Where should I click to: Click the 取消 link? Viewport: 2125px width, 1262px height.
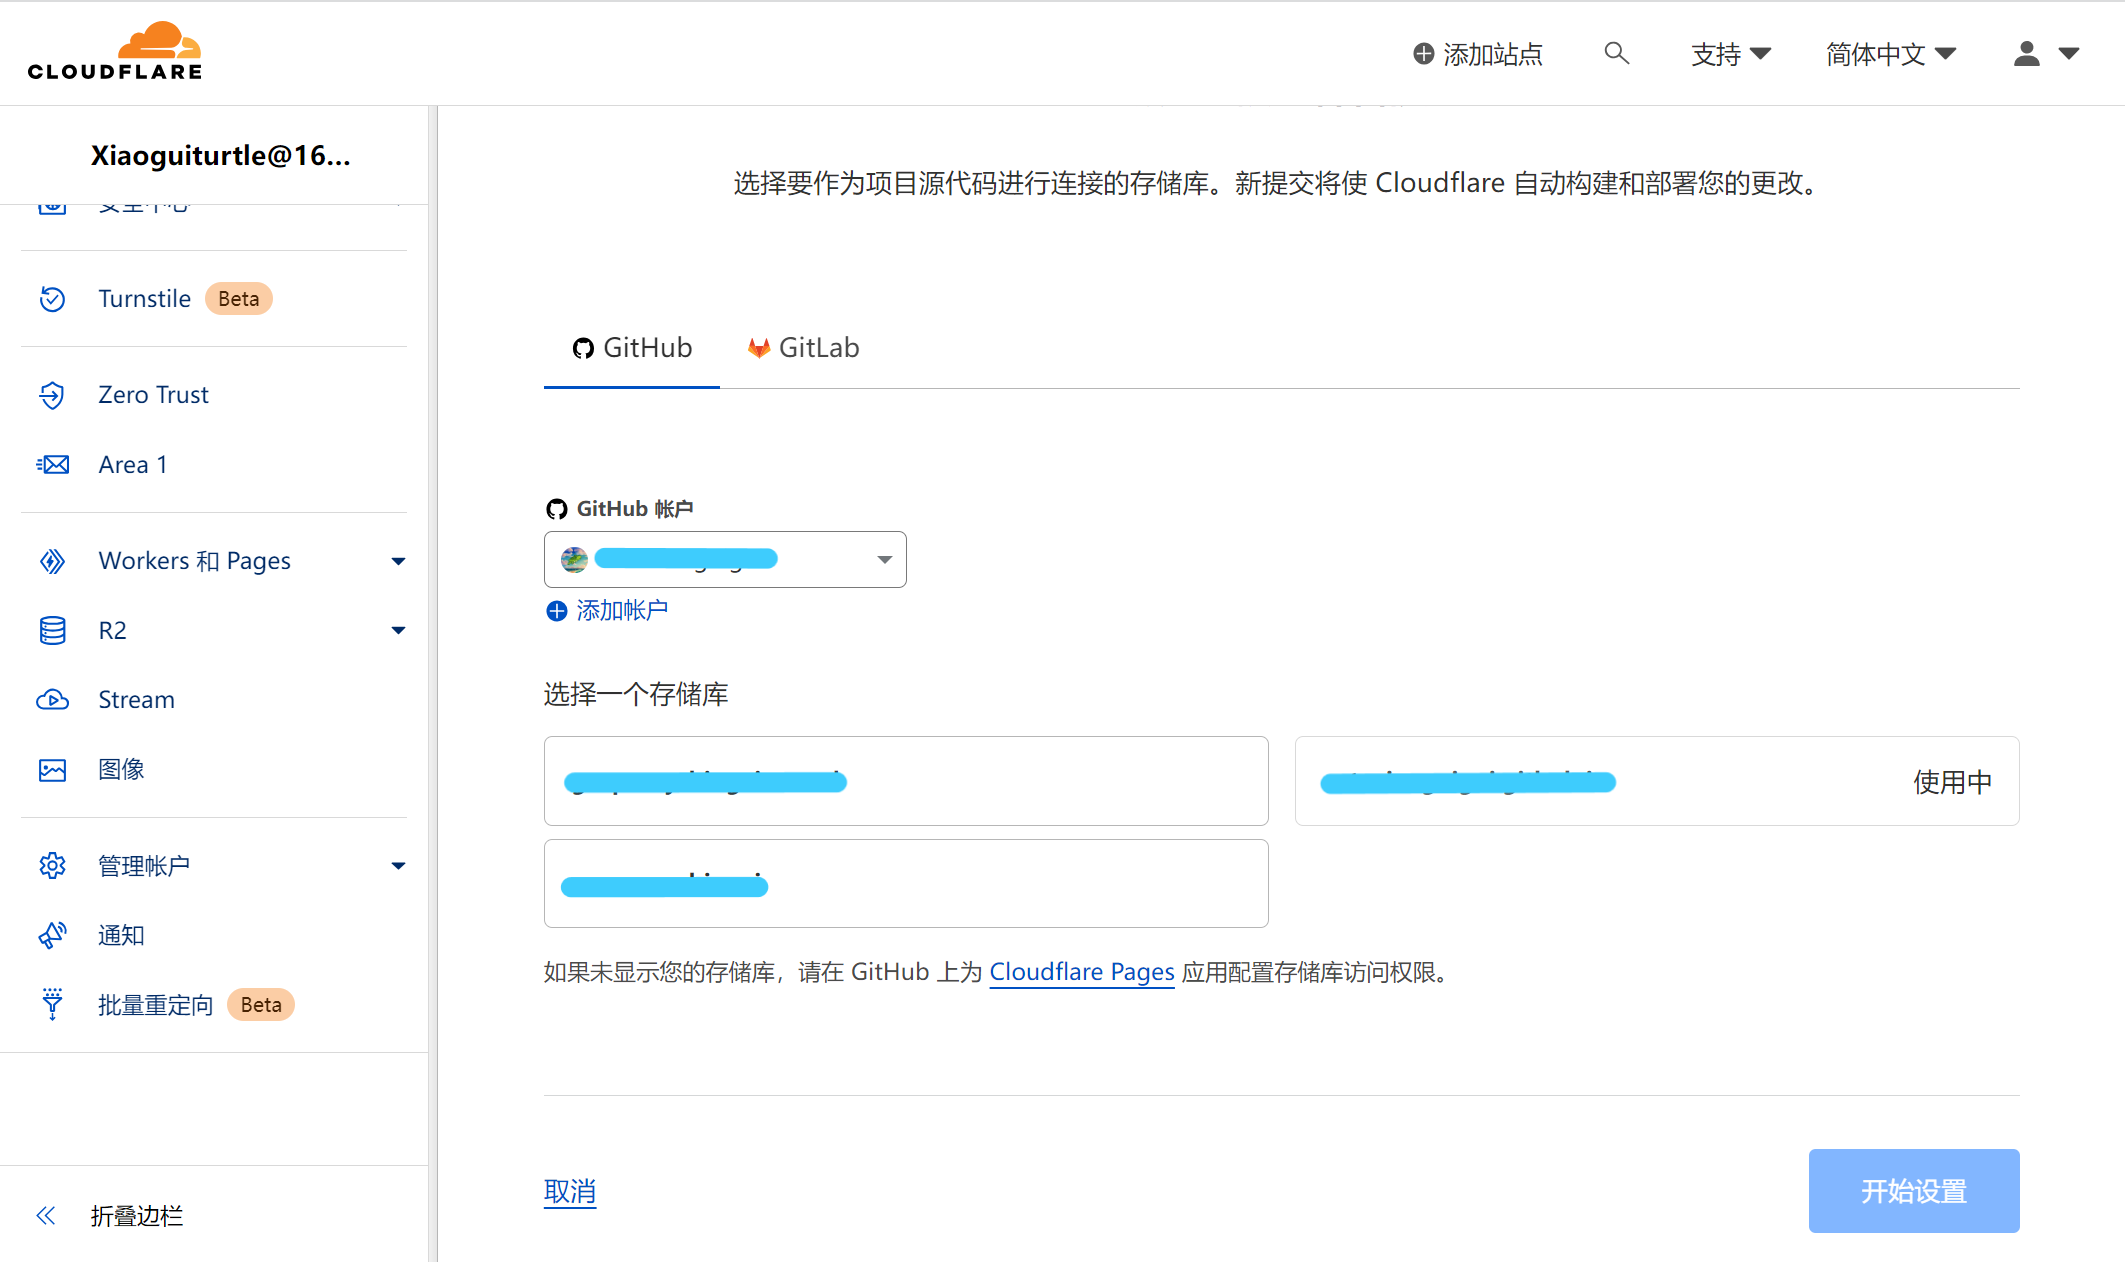coord(570,1191)
